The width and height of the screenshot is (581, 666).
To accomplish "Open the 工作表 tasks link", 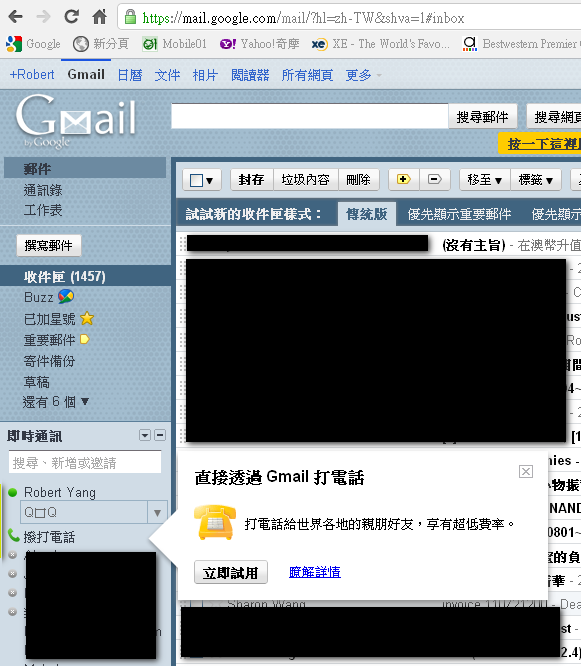I will [43, 210].
